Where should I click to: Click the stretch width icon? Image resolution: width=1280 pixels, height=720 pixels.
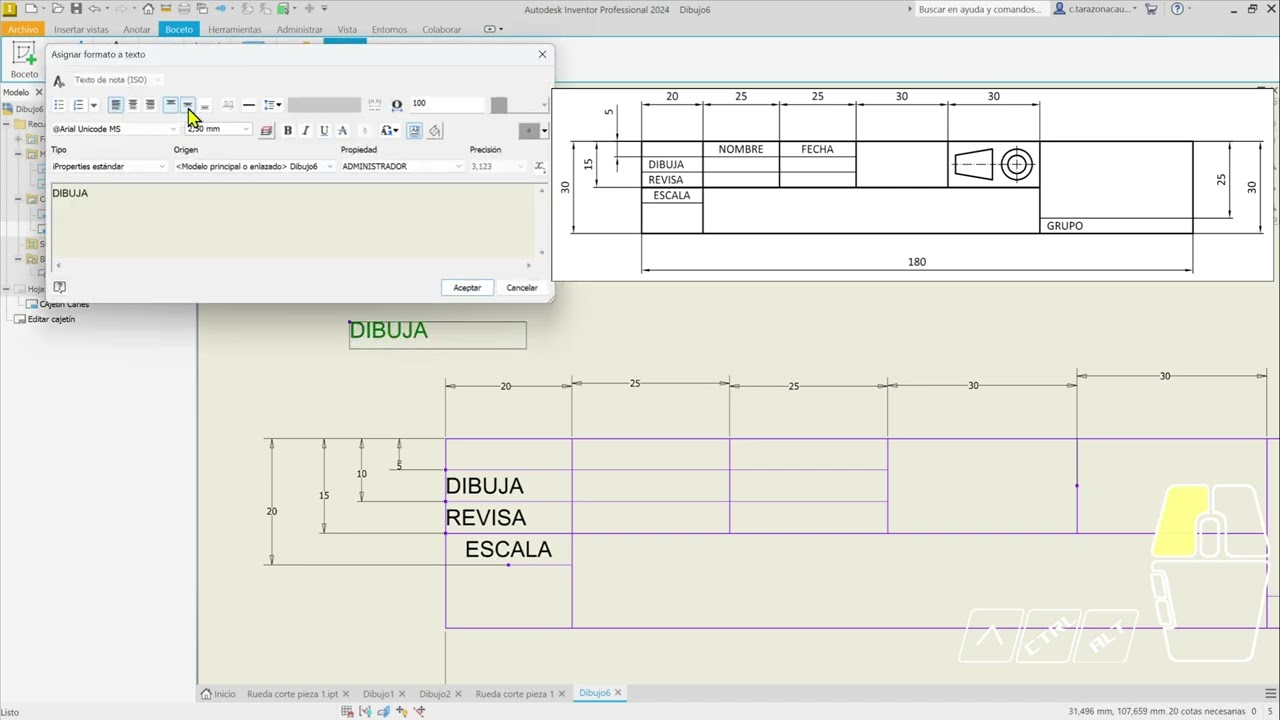(x=397, y=104)
